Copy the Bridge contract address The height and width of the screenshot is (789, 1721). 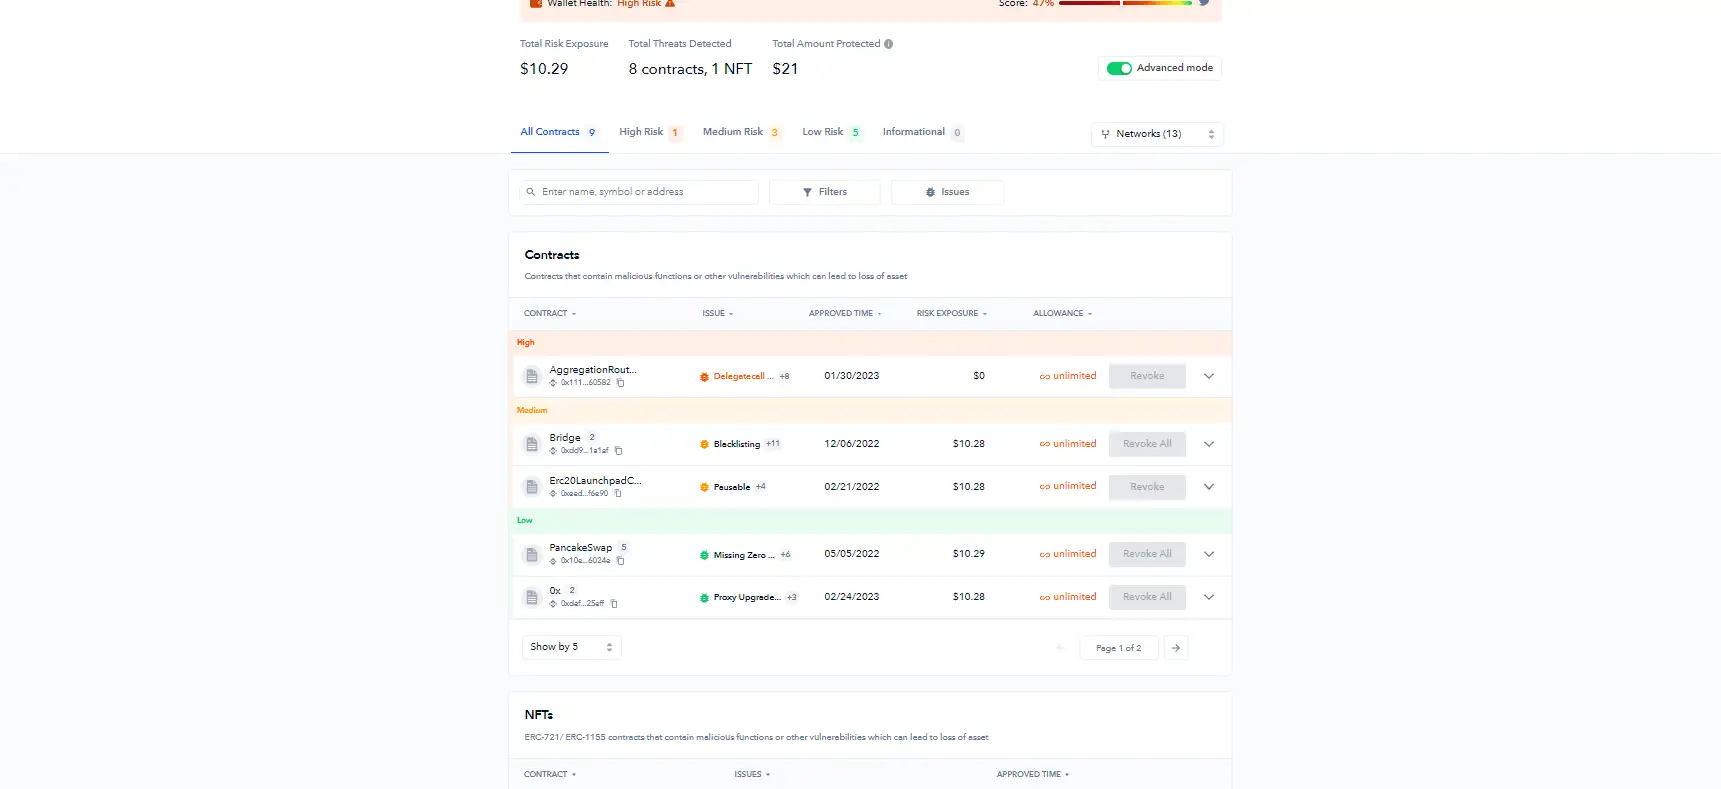[x=618, y=451]
